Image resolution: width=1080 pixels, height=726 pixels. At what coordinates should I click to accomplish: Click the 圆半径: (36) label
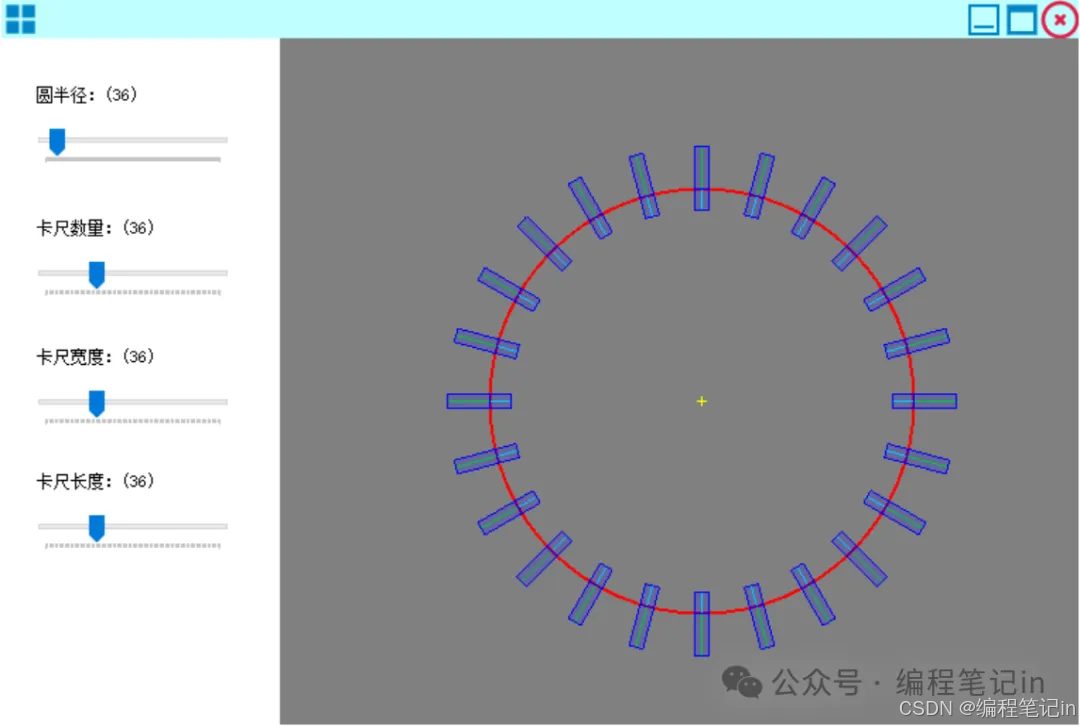[x=87, y=95]
